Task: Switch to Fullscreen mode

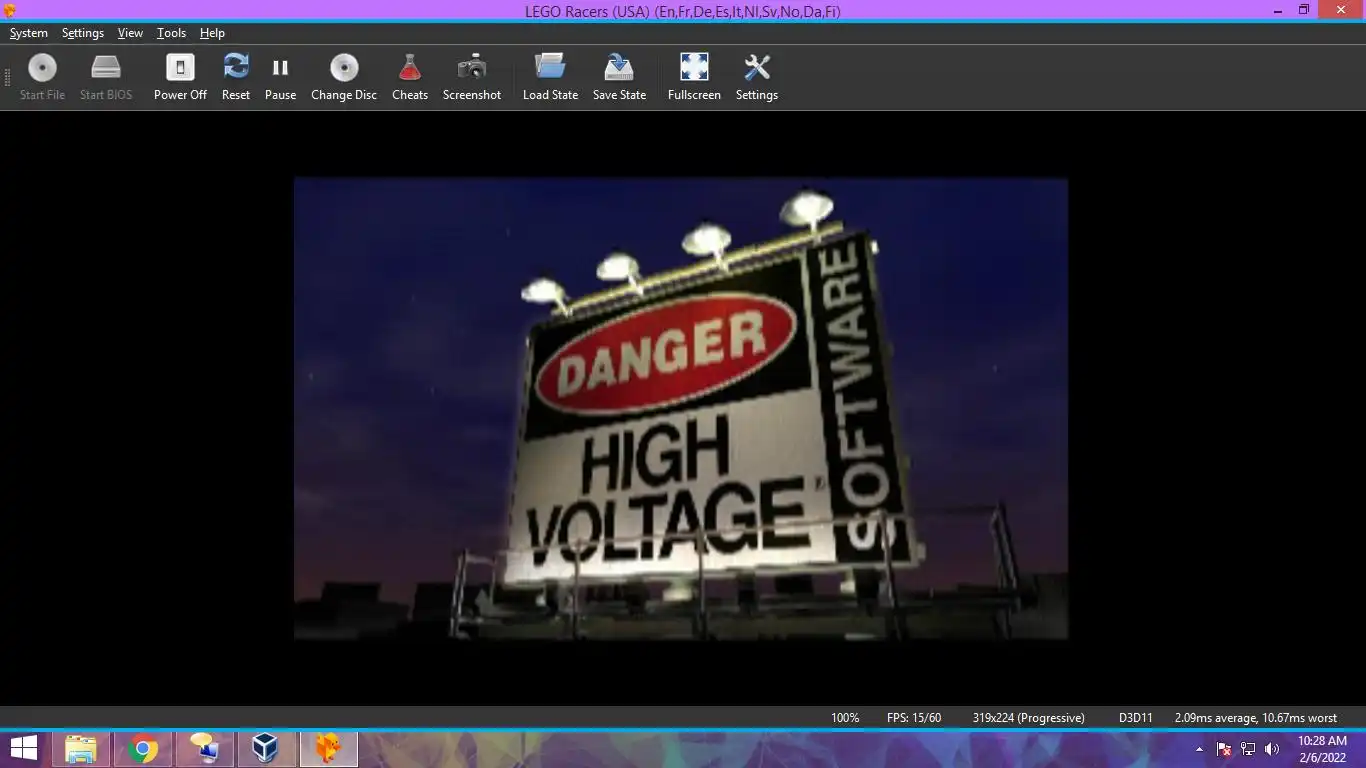Action: click(694, 77)
